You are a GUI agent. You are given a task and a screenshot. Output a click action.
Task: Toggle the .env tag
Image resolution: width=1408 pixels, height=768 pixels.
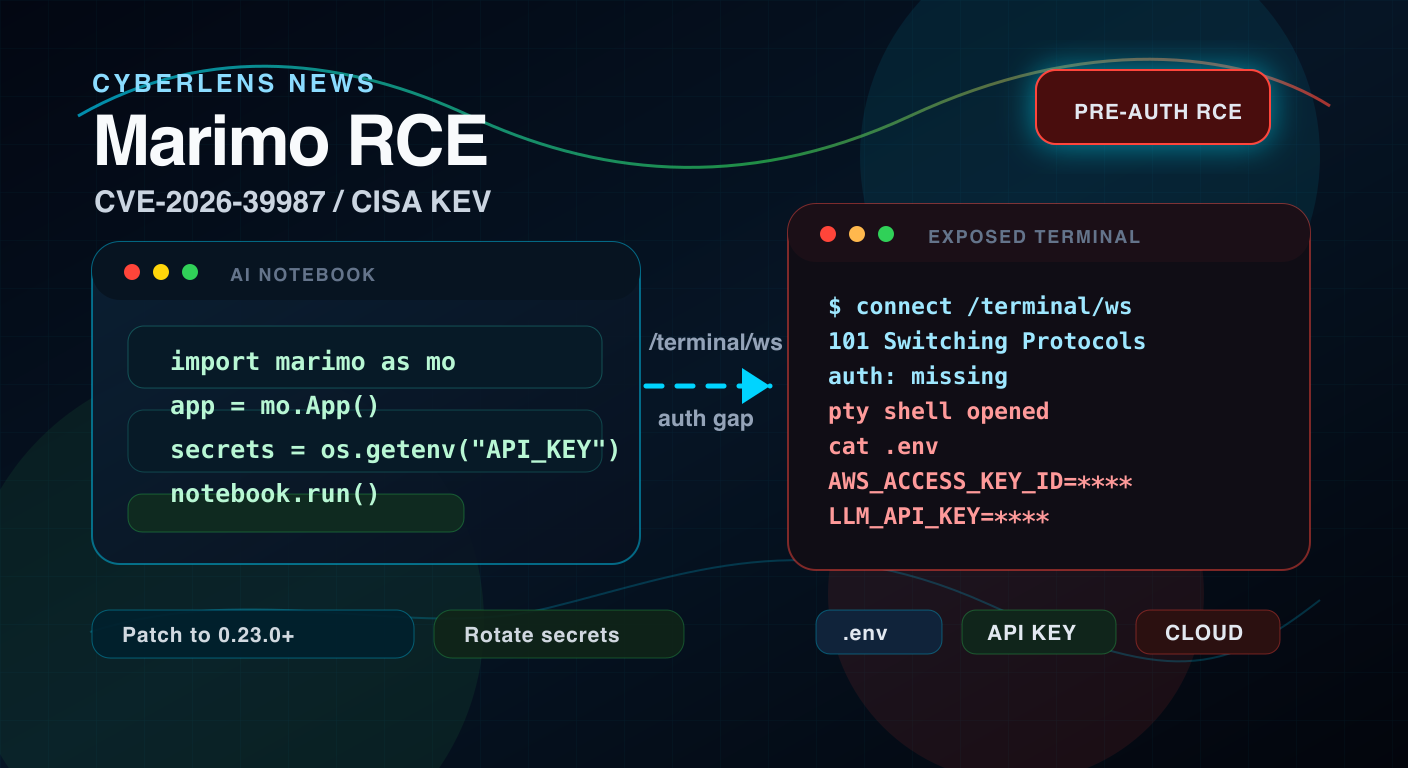click(878, 632)
